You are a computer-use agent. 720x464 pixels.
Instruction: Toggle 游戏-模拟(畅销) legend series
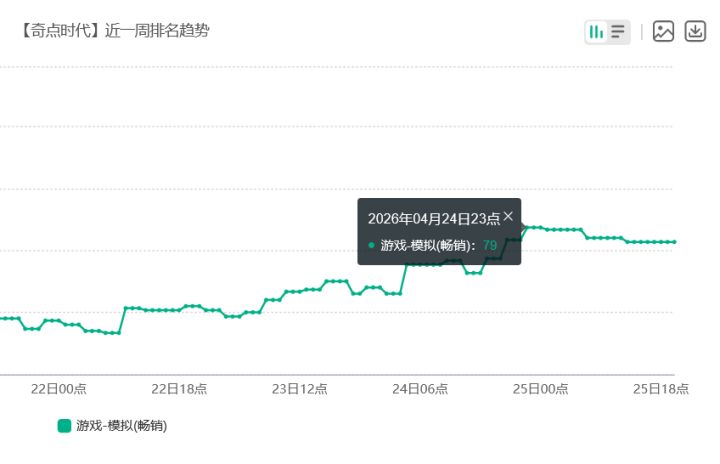[112, 426]
